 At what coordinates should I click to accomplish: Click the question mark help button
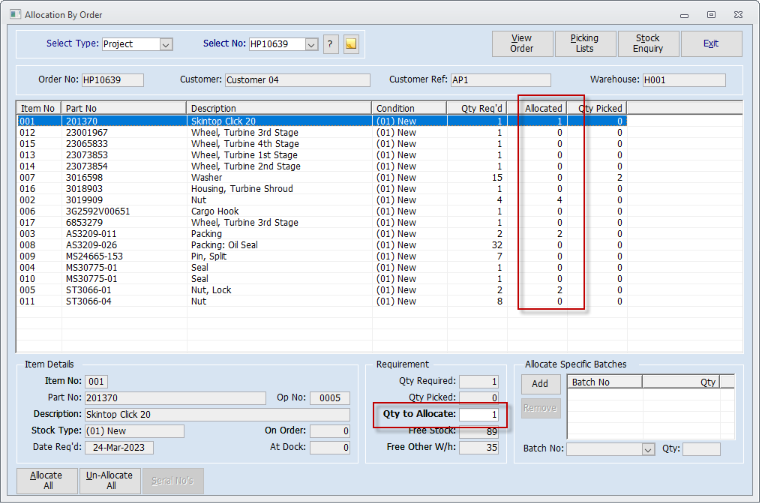(330, 44)
